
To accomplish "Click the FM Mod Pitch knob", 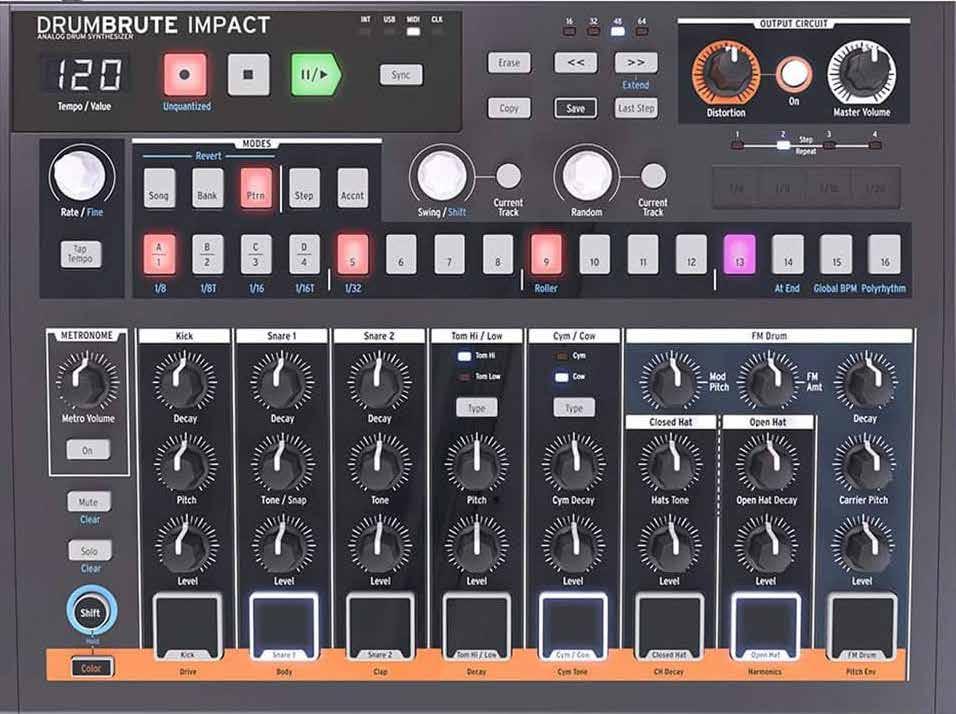I will tap(671, 382).
